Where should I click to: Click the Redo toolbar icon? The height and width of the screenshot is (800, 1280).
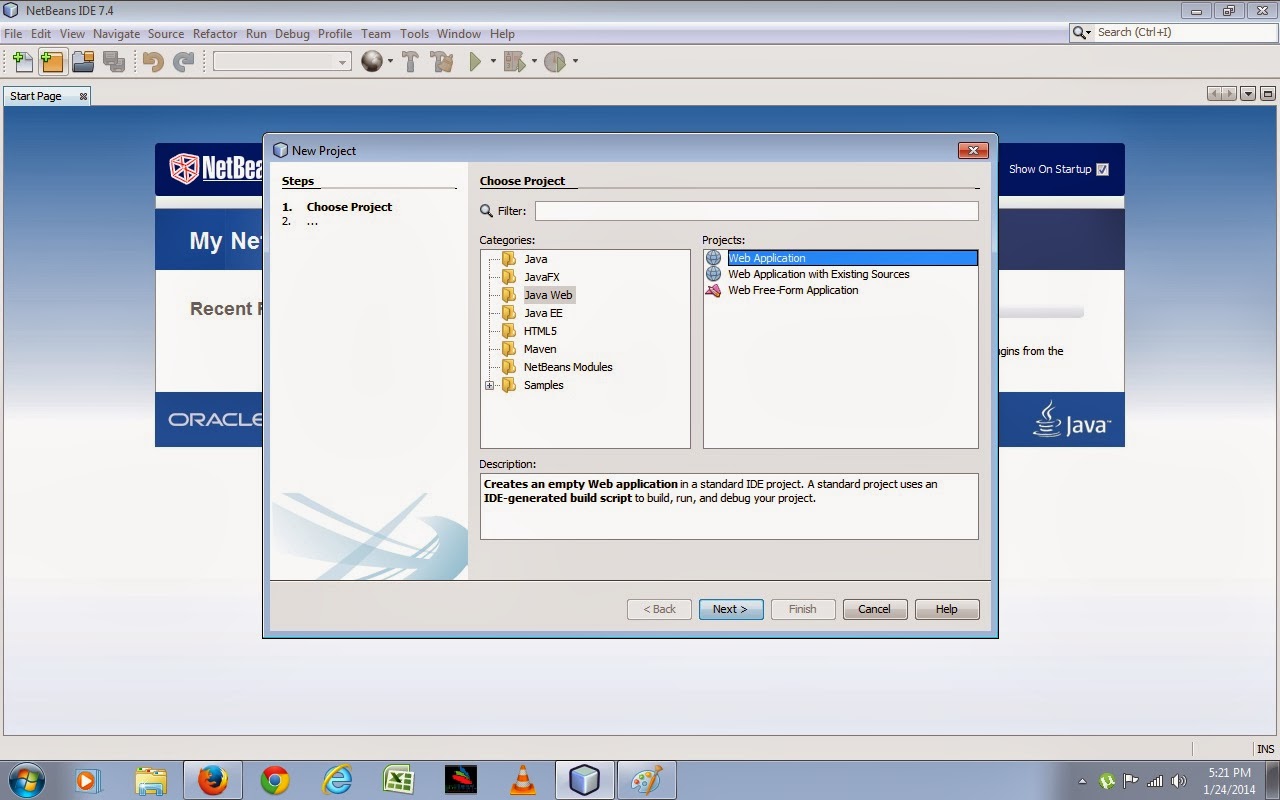[183, 61]
